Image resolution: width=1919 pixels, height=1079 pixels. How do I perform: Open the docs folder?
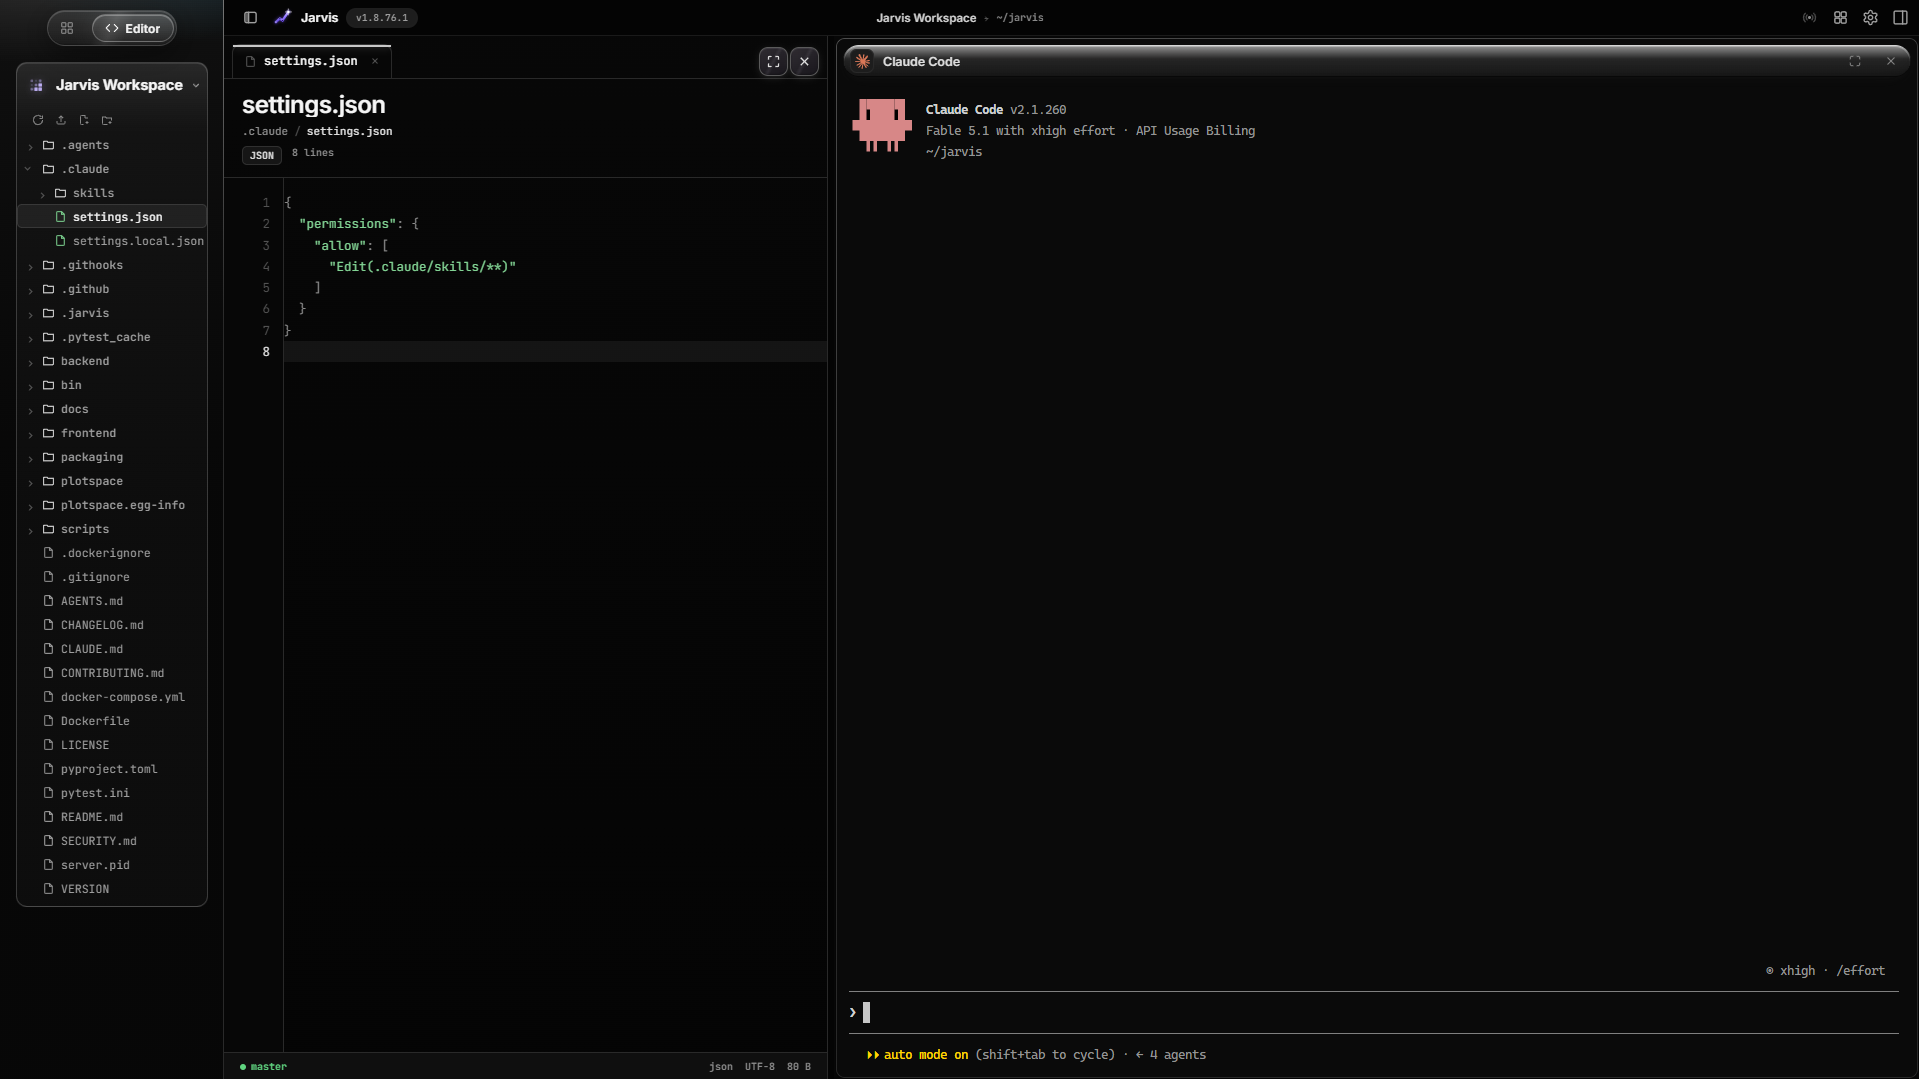[x=112, y=409]
